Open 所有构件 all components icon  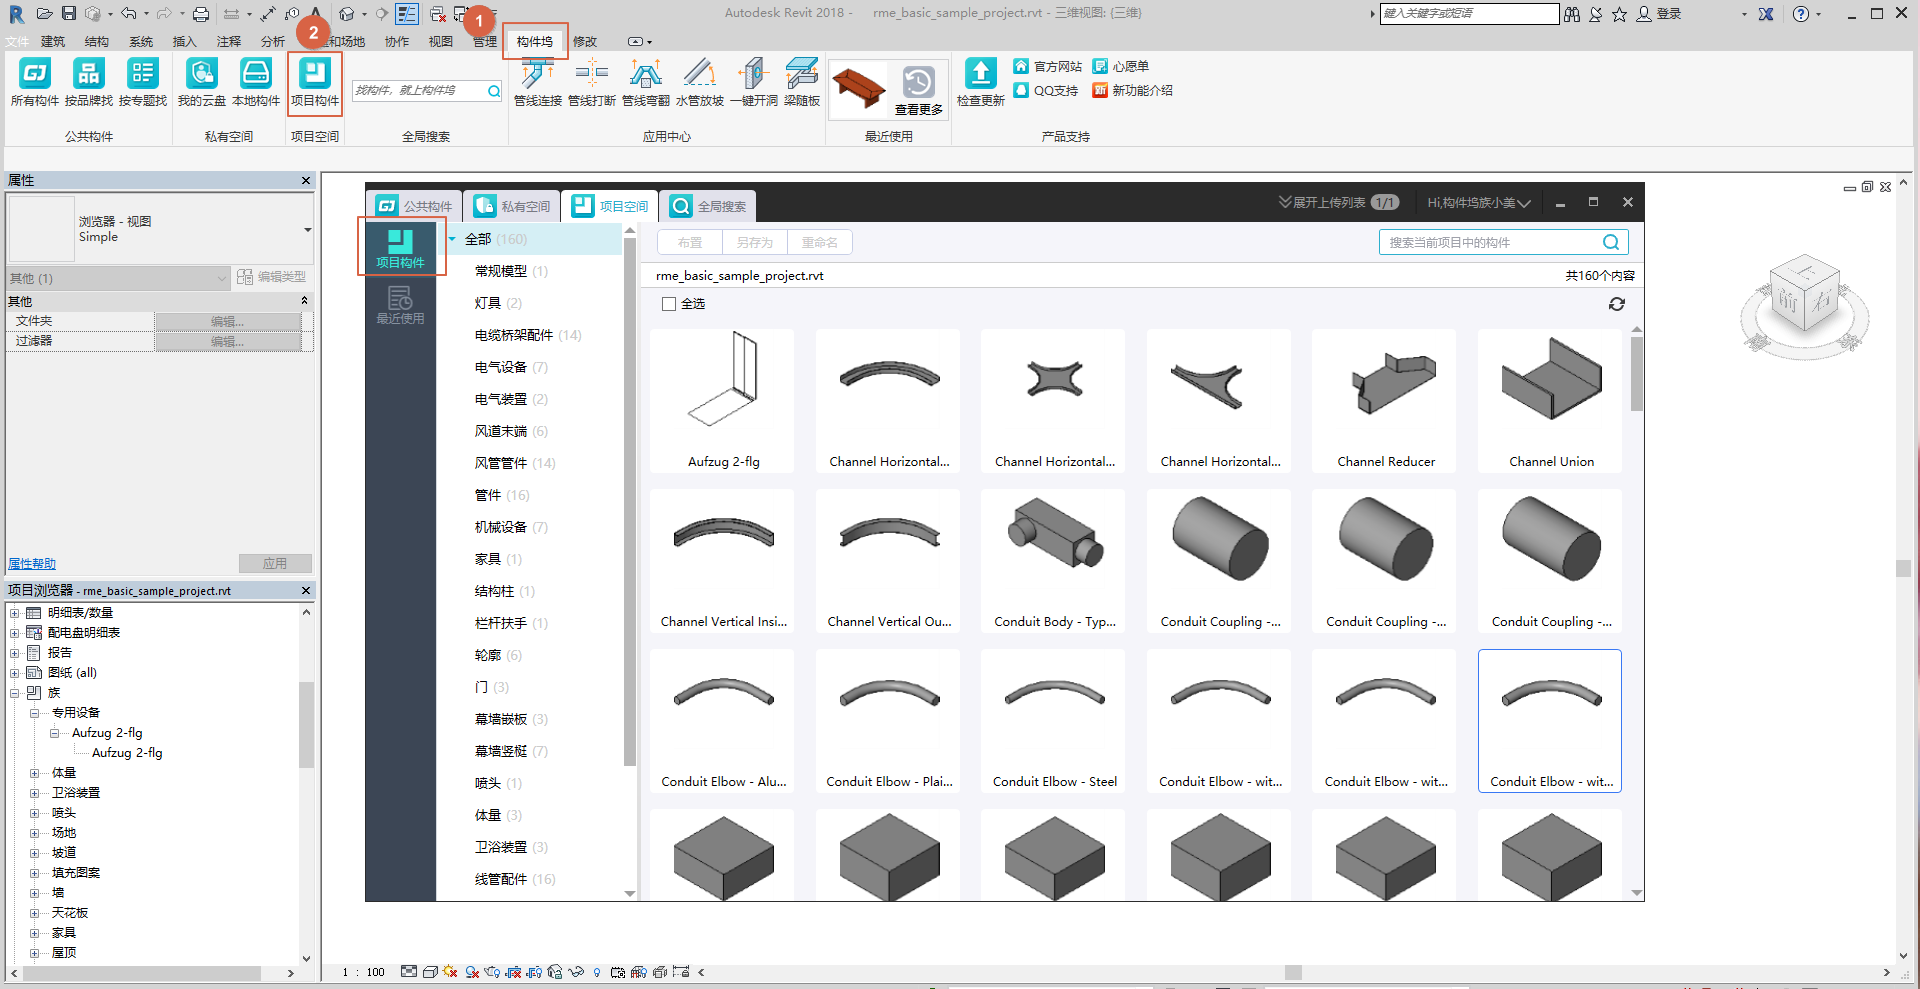(x=35, y=82)
